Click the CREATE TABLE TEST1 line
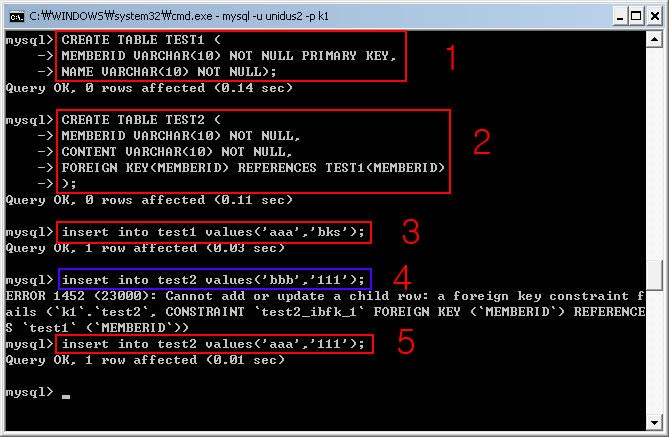The width and height of the screenshot is (669, 437). coord(141,40)
